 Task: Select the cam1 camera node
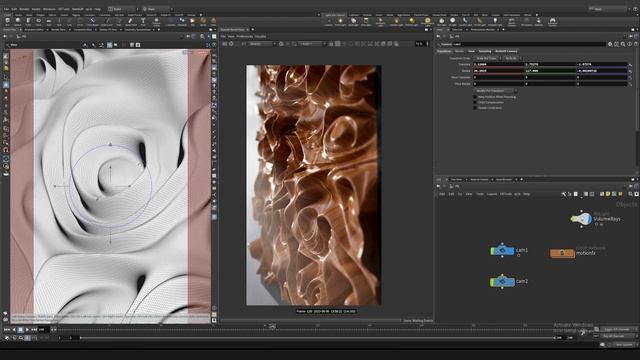pos(502,250)
